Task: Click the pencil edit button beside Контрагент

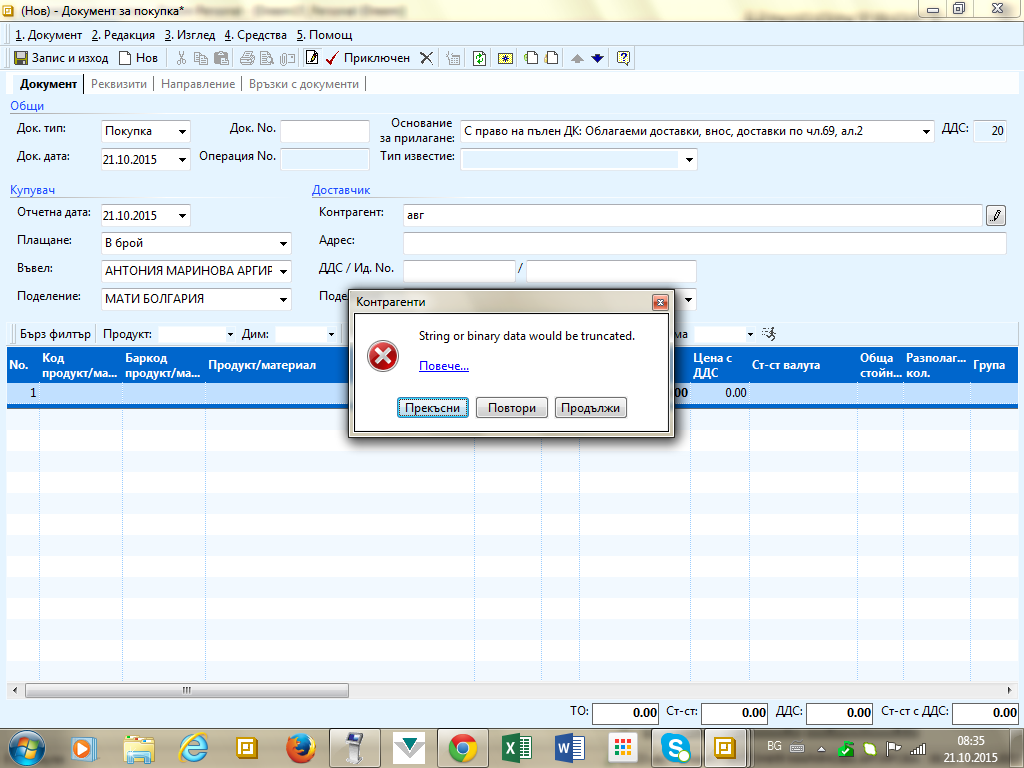Action: pyautogui.click(x=995, y=216)
